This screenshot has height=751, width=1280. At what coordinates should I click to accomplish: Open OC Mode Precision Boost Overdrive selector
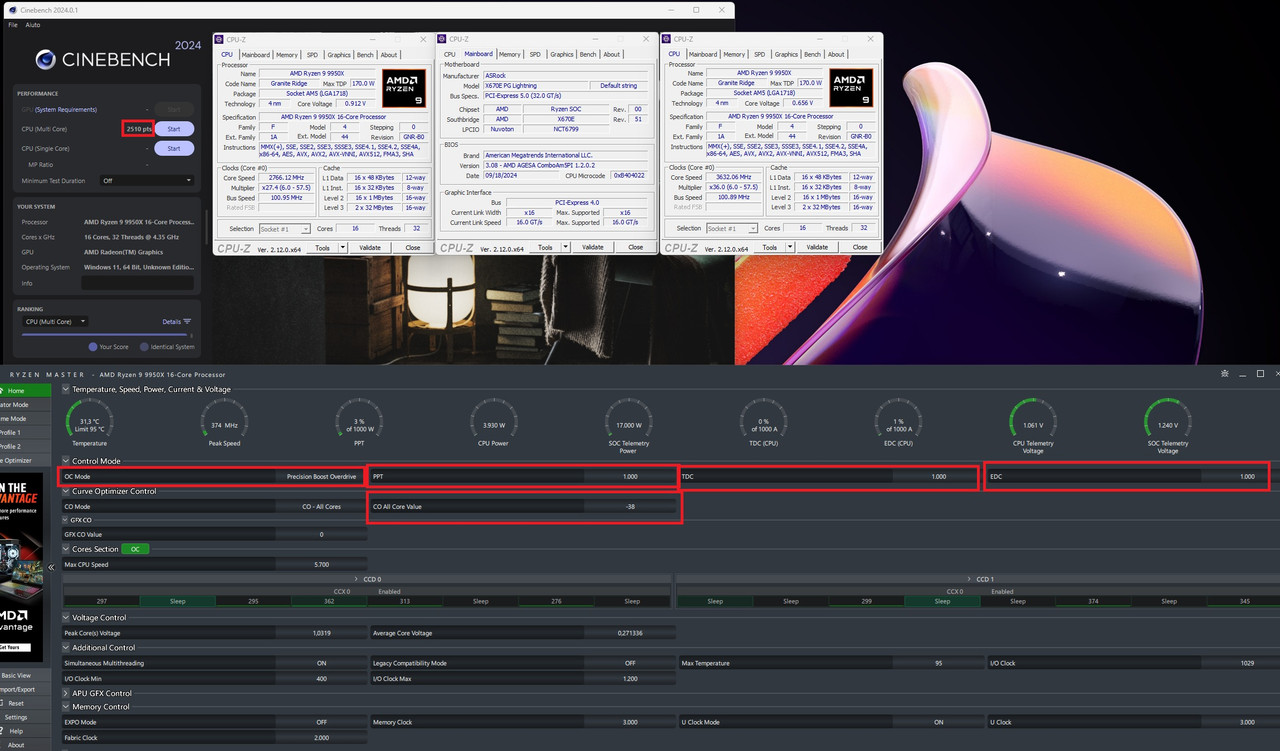321,477
